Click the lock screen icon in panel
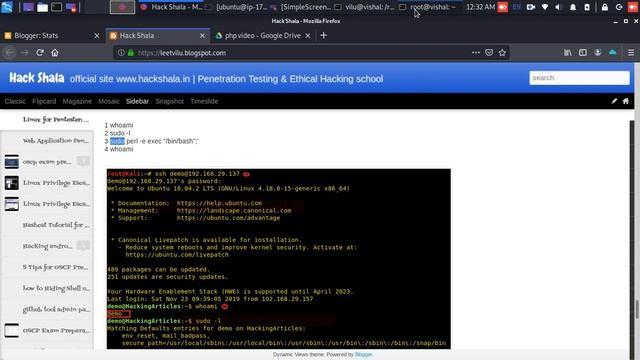The height and width of the screenshot is (360, 640). coord(604,7)
